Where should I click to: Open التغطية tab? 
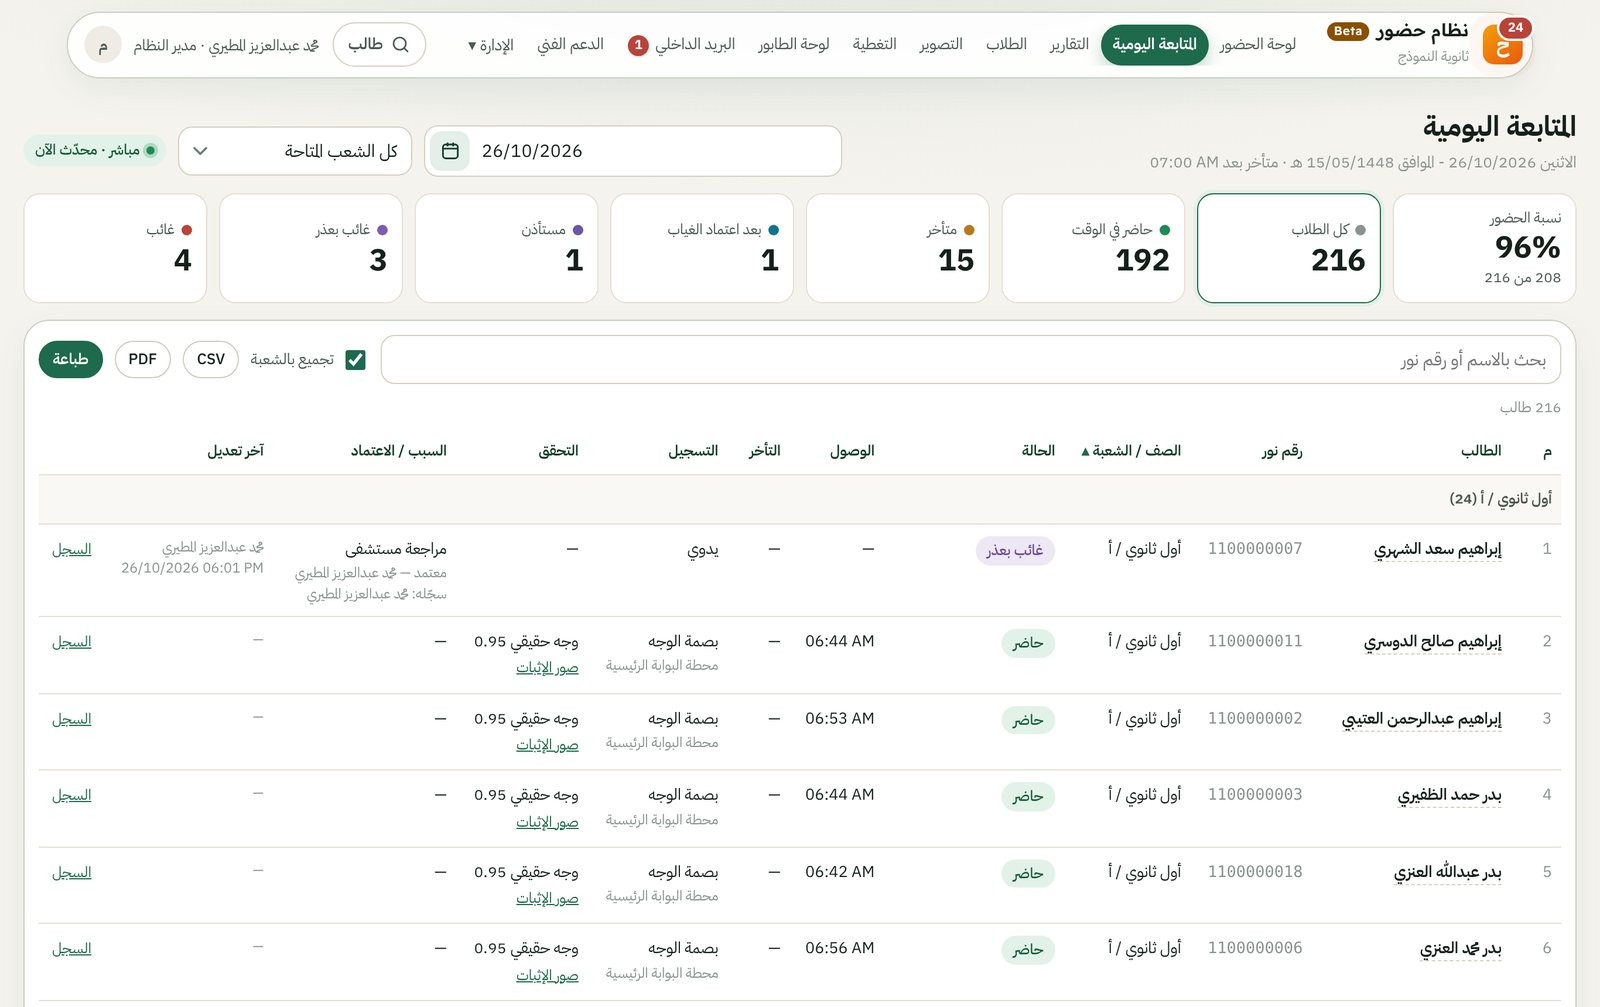[x=874, y=45]
